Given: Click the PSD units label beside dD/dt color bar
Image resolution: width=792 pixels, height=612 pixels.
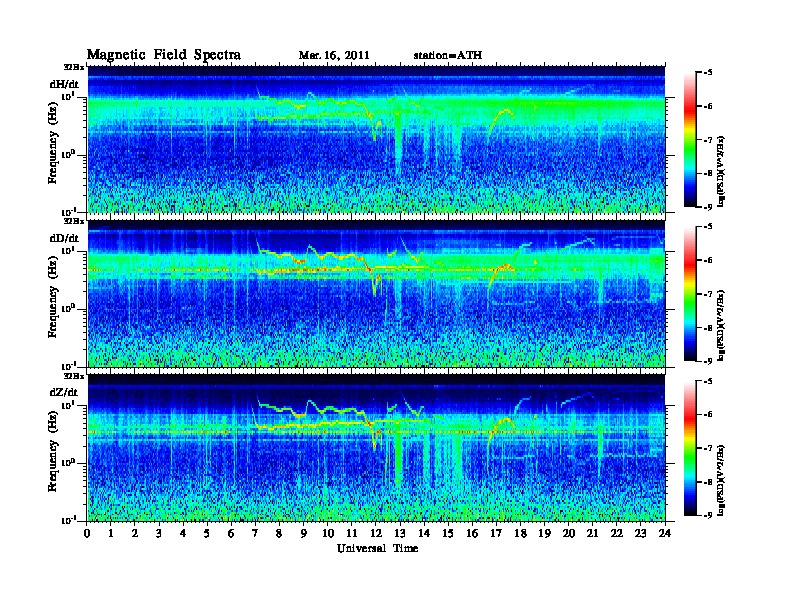Looking at the screenshot, I should [721, 326].
